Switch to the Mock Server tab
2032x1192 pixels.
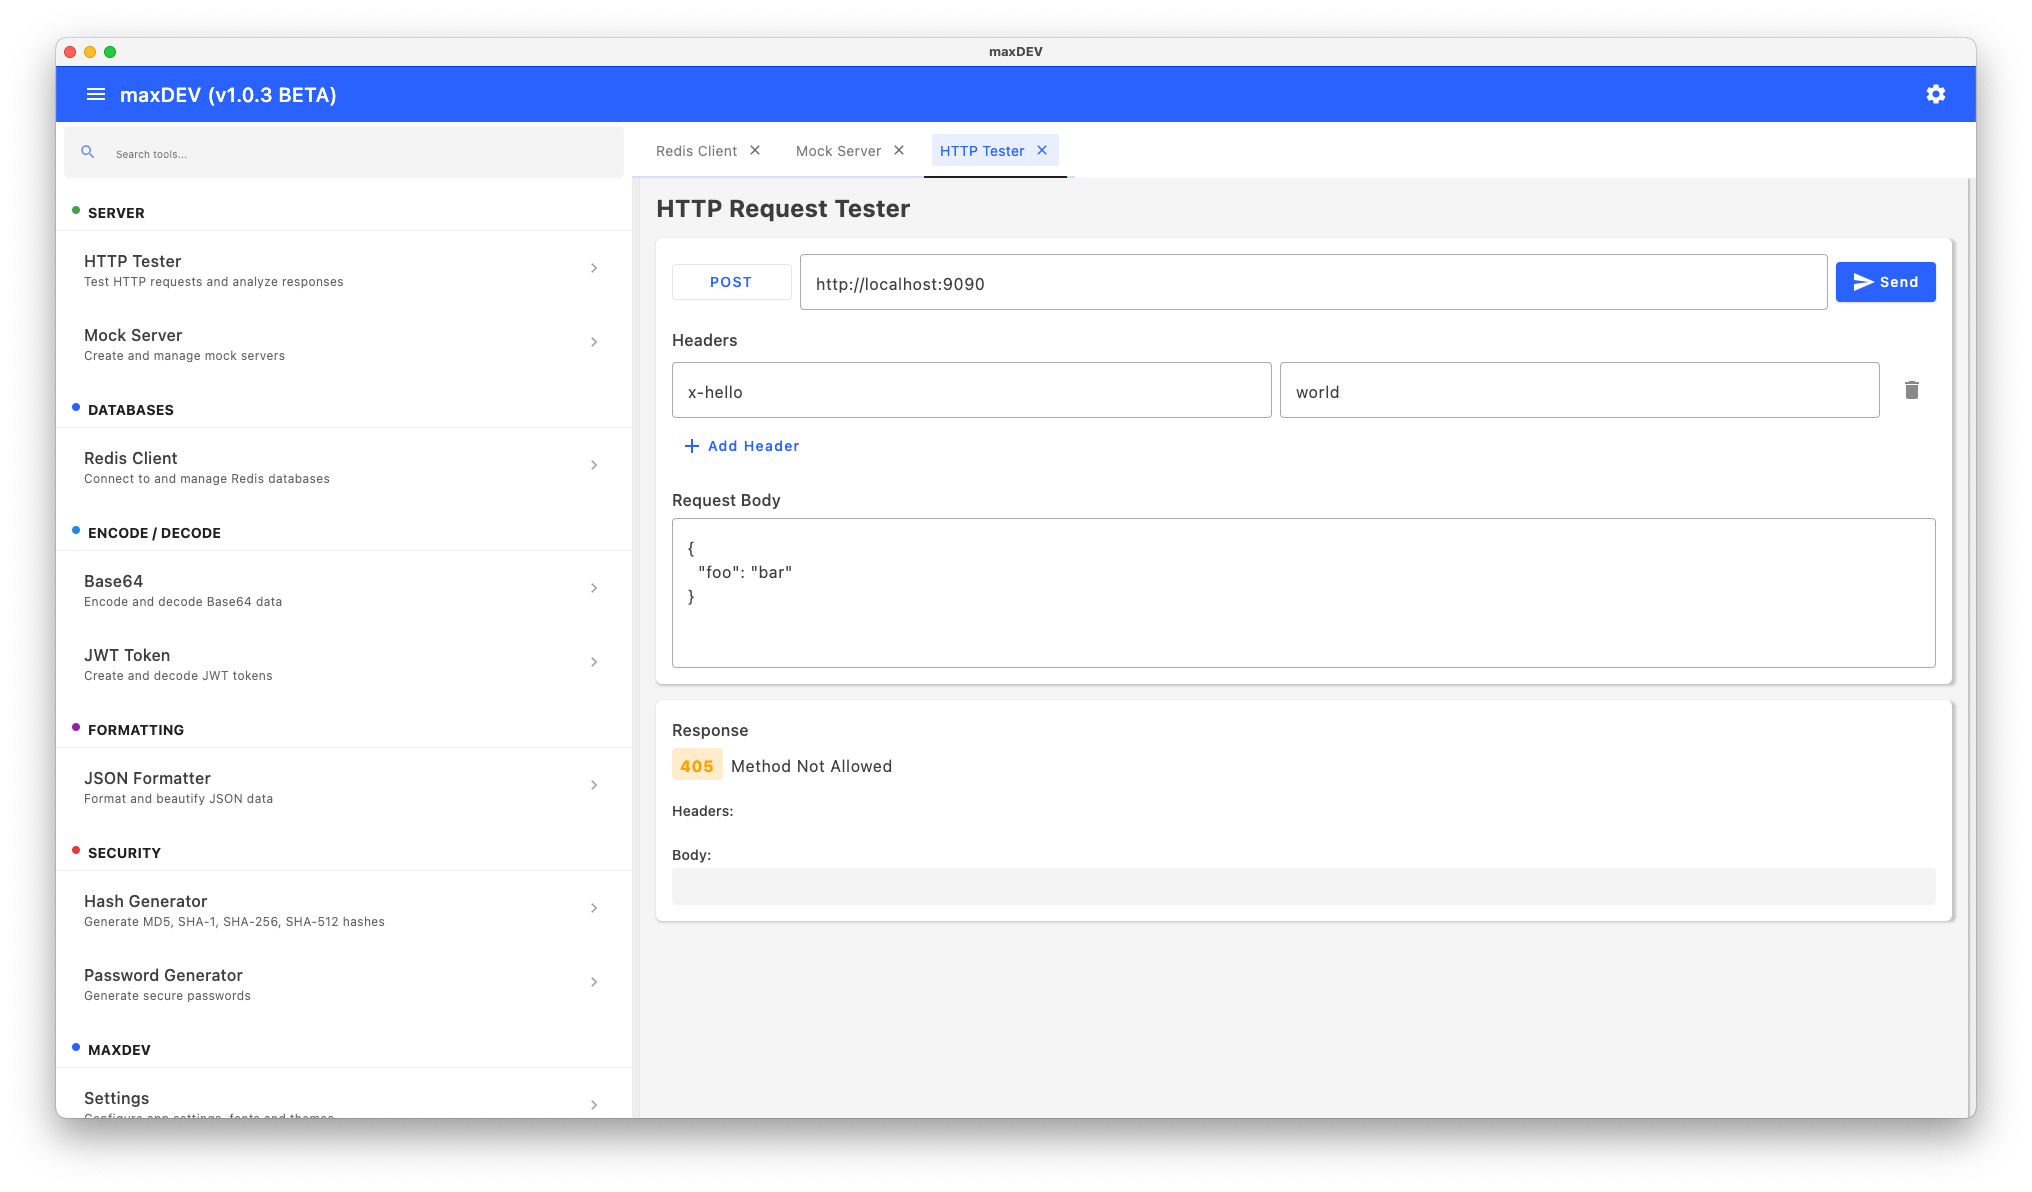(x=838, y=151)
